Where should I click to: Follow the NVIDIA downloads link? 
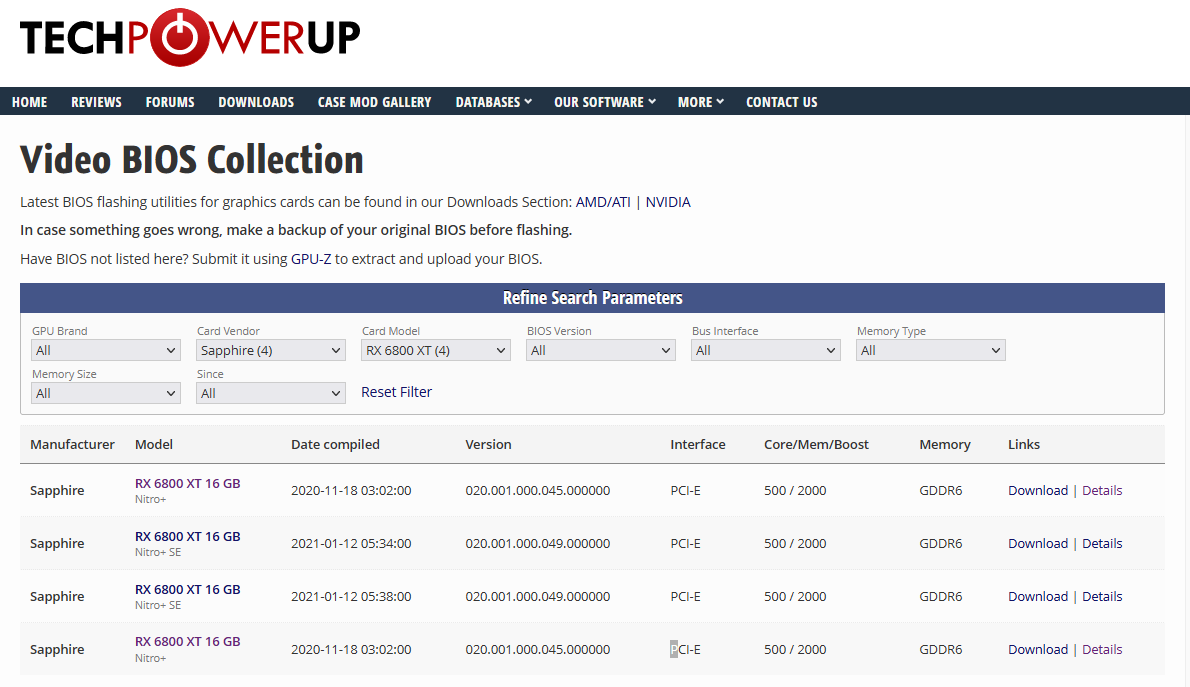(x=668, y=202)
